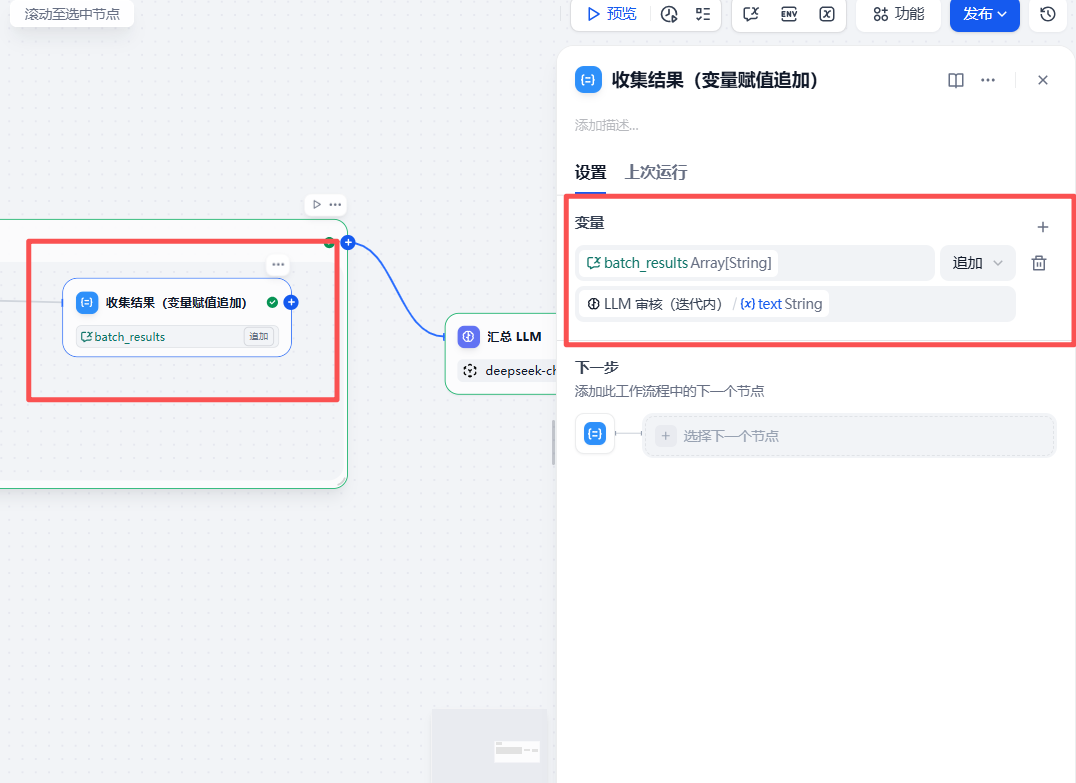
Task: Switch to the 设置 tab
Action: click(x=590, y=172)
